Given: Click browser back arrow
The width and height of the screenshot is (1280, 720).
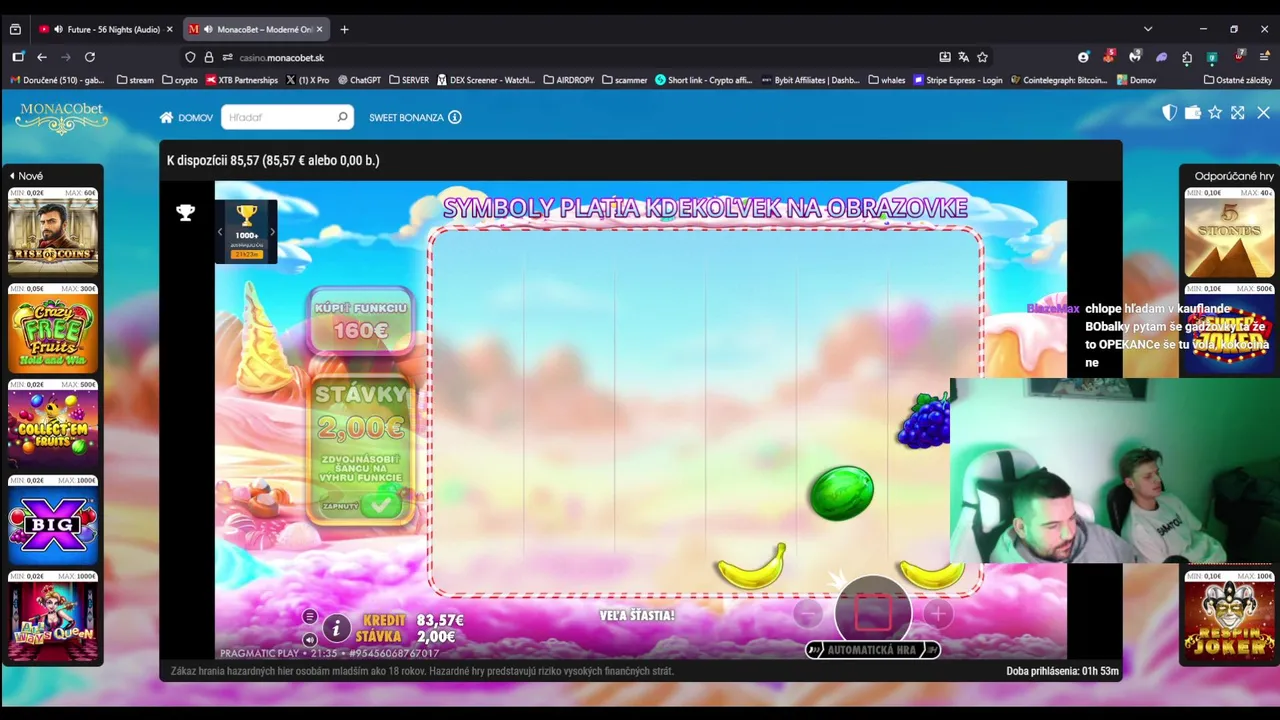Looking at the screenshot, I should (x=42, y=57).
